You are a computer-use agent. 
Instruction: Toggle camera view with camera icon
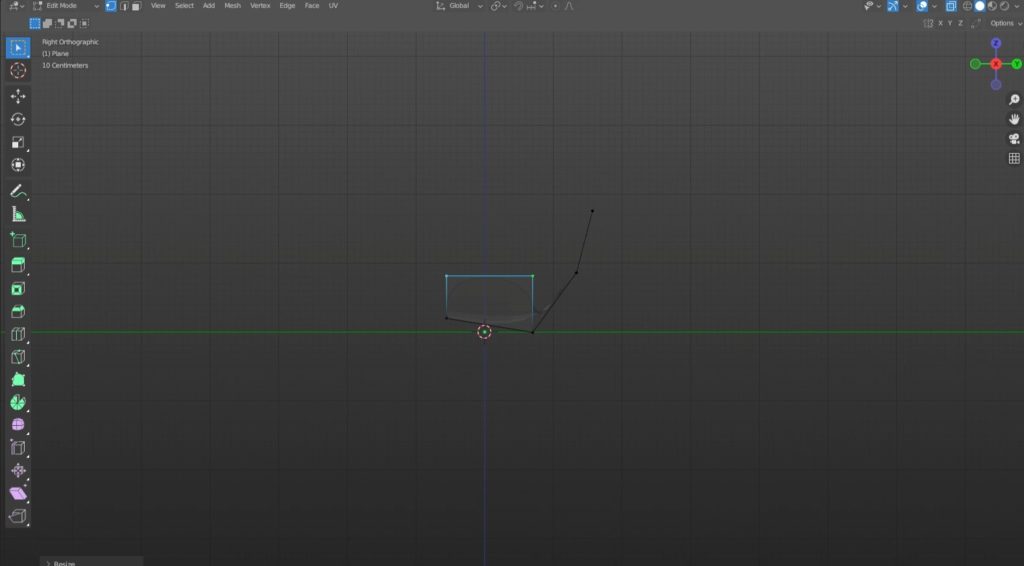(1014, 138)
